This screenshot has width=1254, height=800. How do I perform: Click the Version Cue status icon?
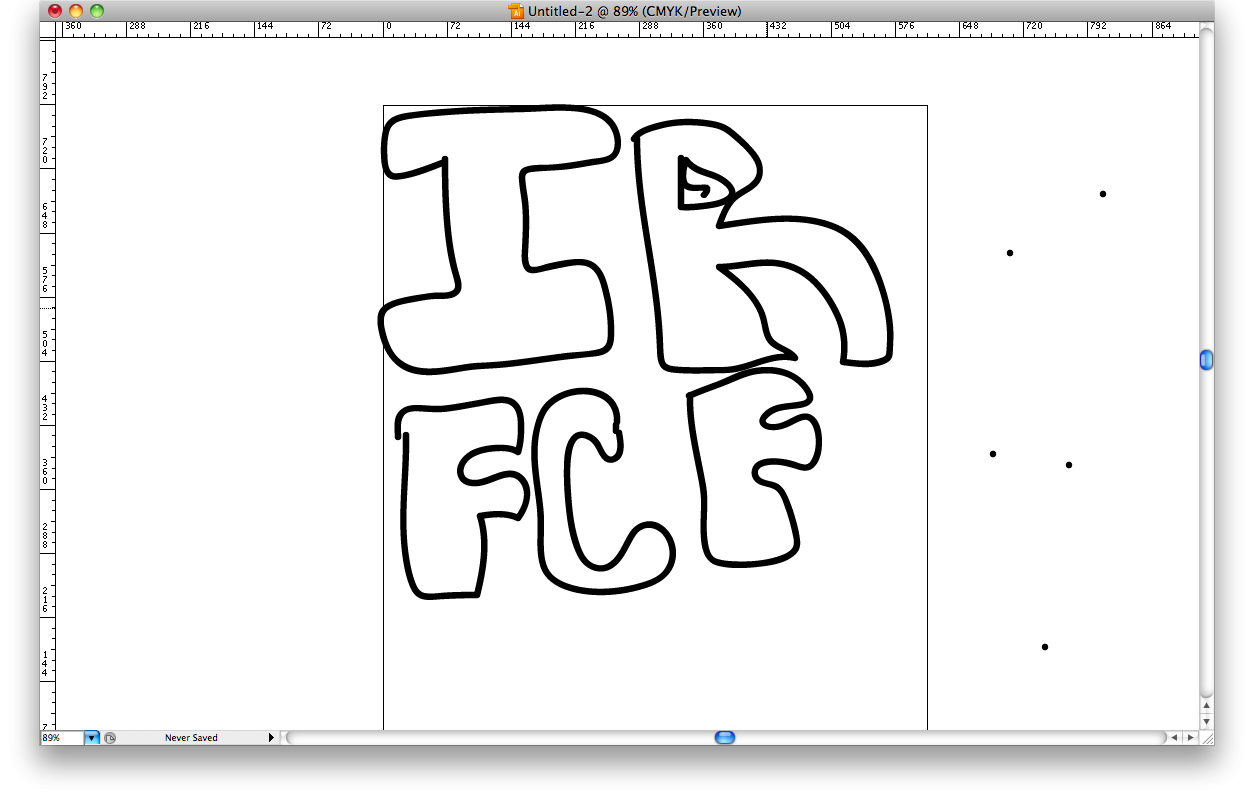coord(110,738)
